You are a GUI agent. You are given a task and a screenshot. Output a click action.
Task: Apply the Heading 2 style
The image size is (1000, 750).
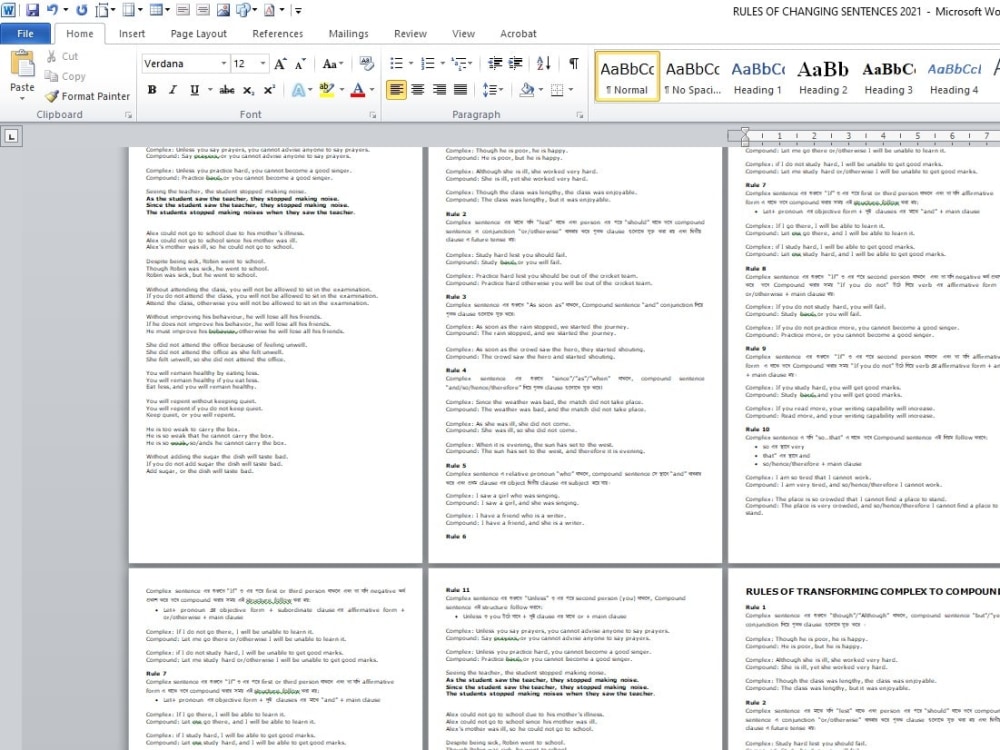click(823, 77)
